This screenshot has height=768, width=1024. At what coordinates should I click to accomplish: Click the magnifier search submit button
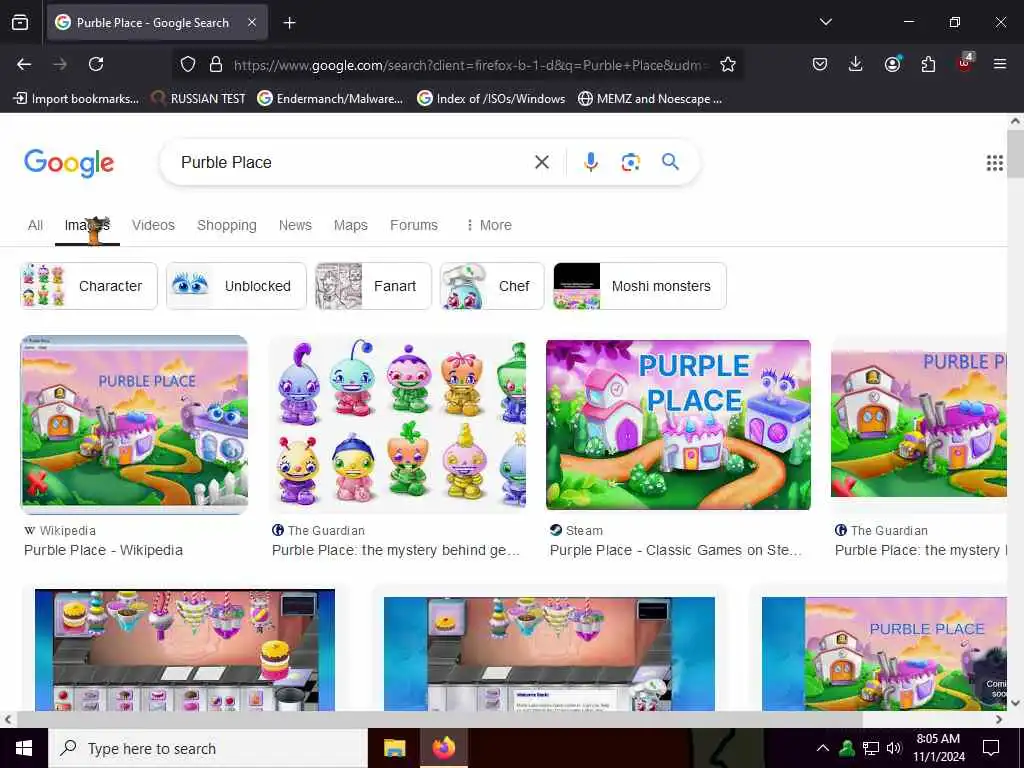(x=670, y=161)
